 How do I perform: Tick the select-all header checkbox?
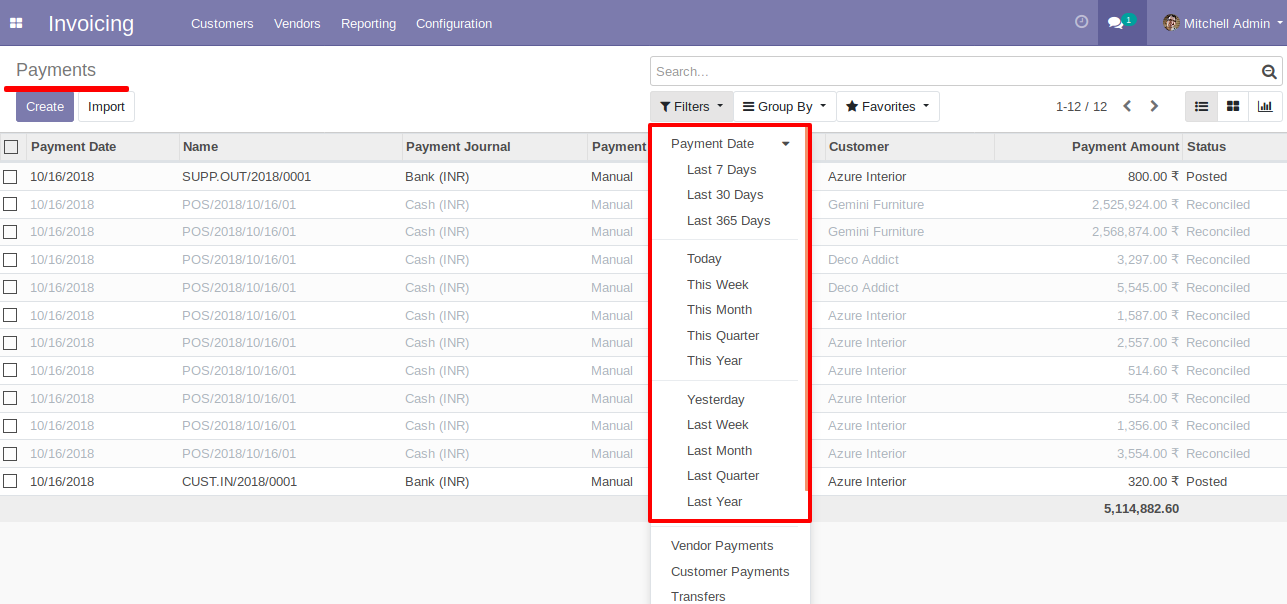coord(11,147)
